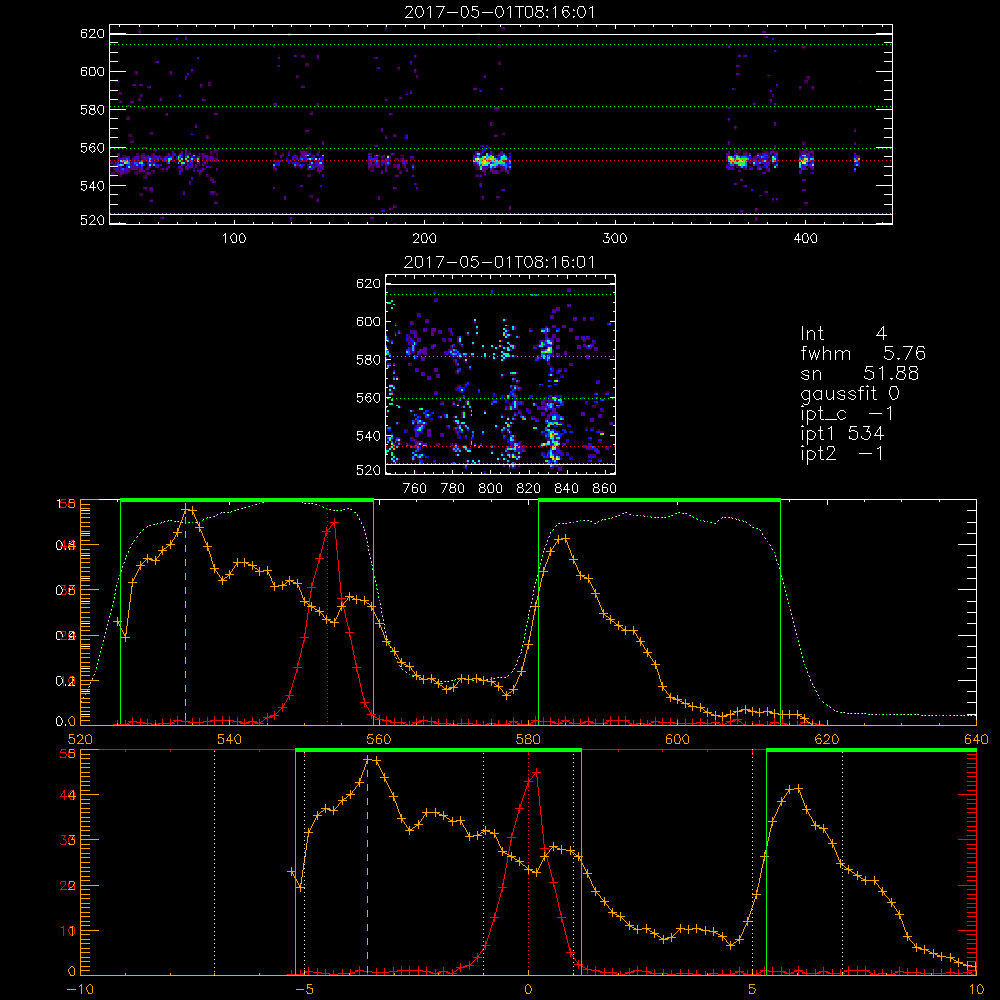
Task: Click y-axis label 600 on top spectrogram
Action: 92,71
